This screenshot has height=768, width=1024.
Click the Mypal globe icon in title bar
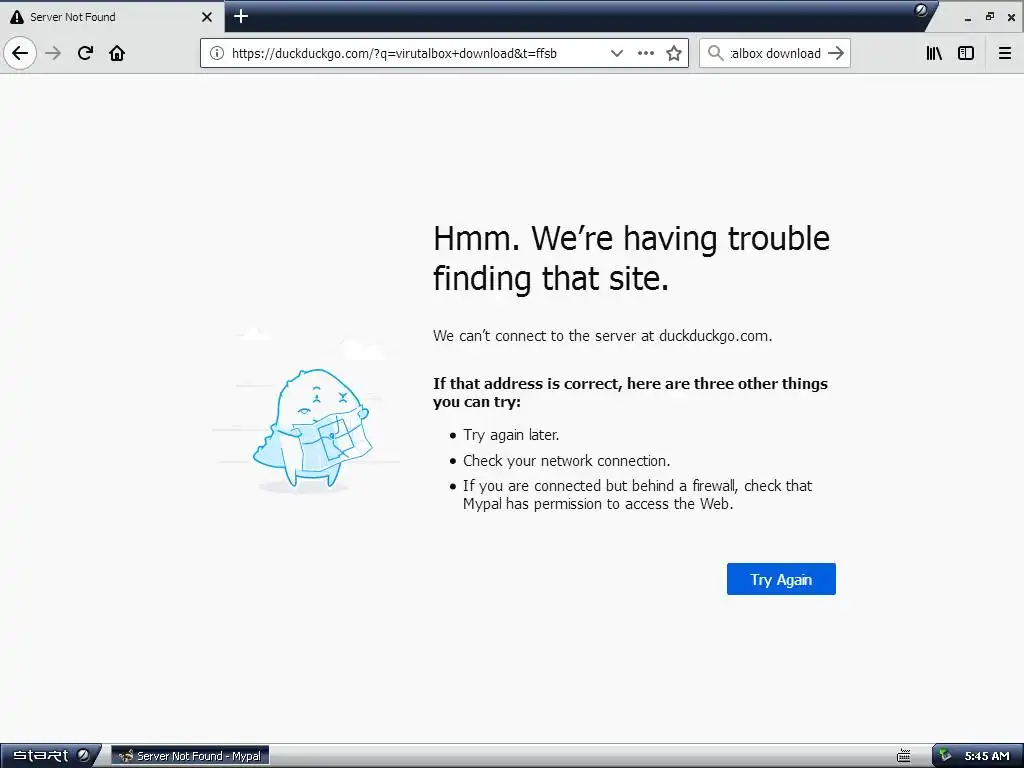tap(921, 10)
